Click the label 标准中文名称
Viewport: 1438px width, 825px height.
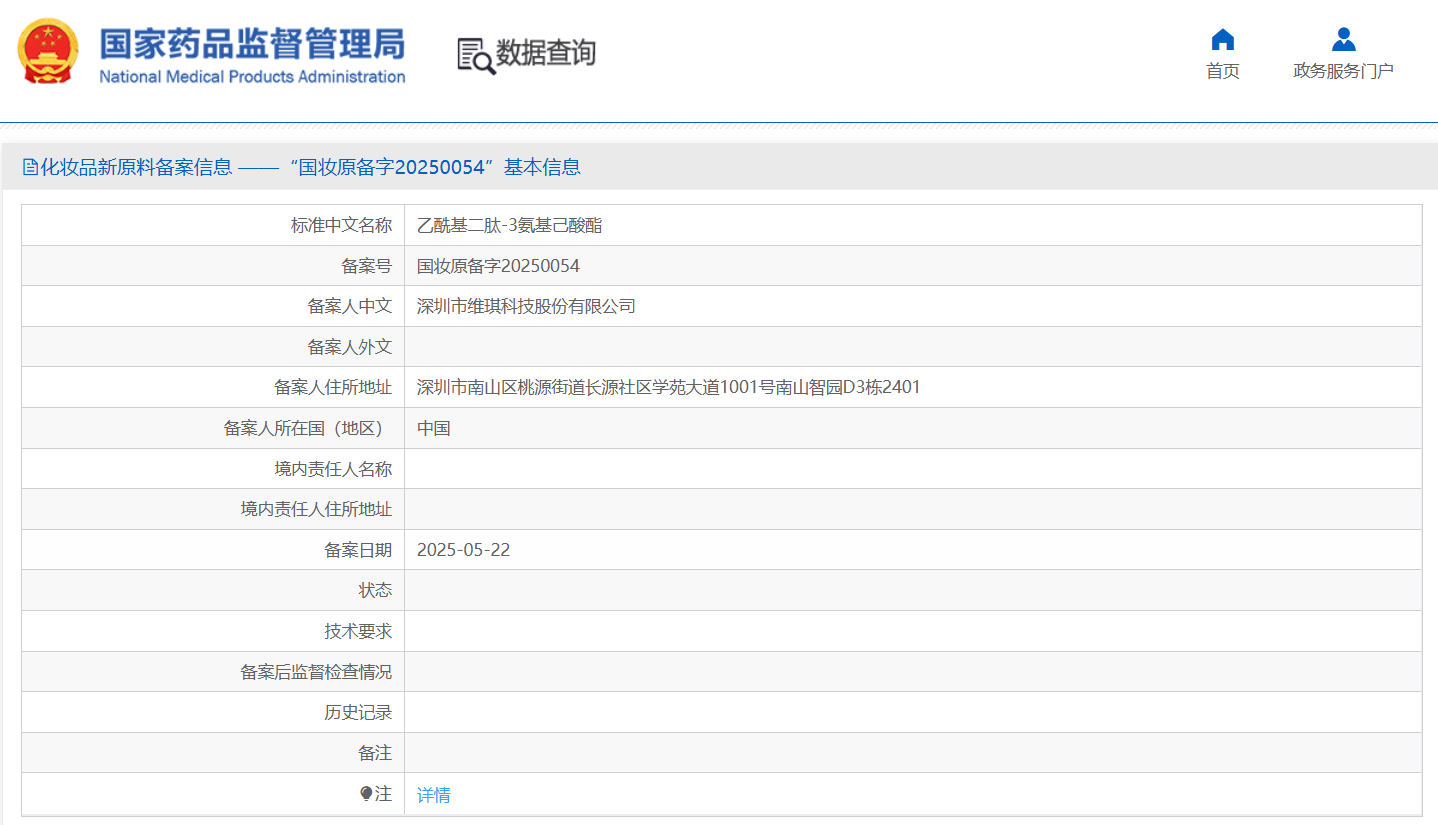point(341,226)
